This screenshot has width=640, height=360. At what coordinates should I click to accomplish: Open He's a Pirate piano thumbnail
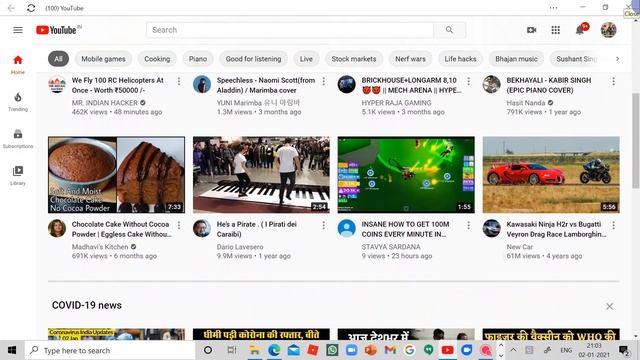pyautogui.click(x=261, y=175)
